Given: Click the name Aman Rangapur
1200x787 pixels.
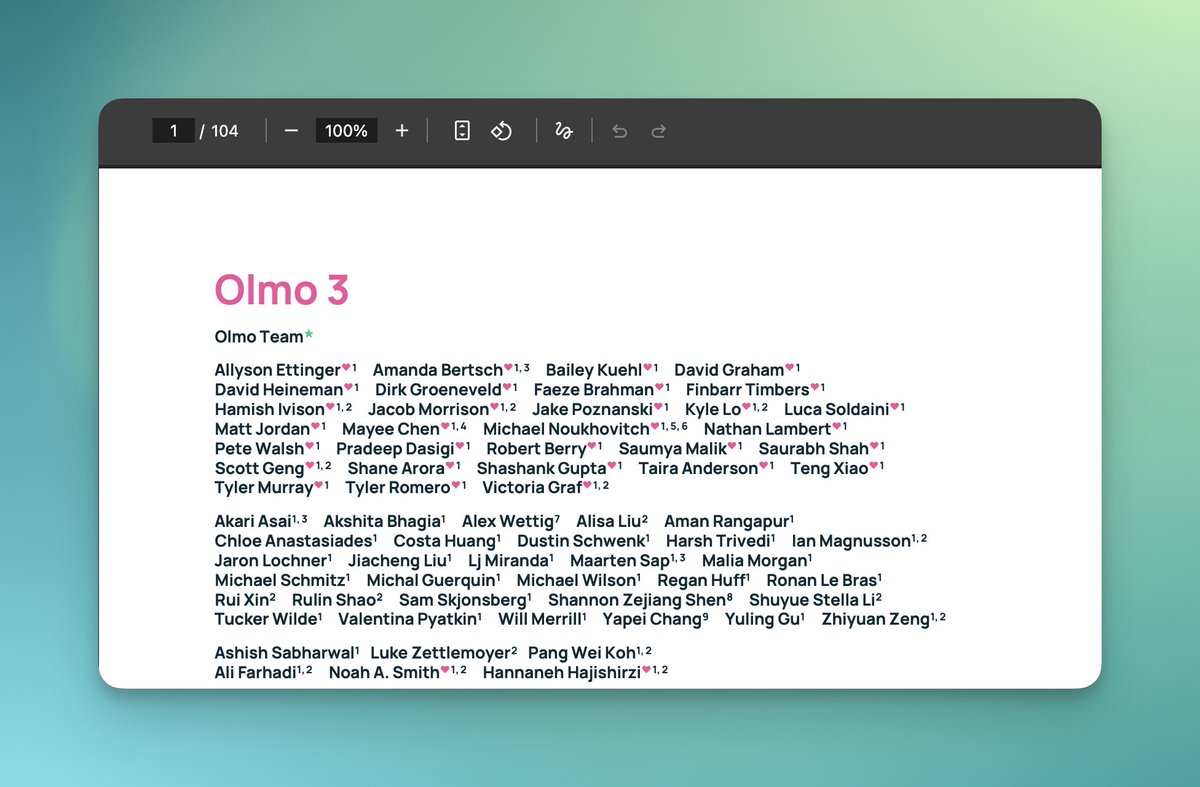Looking at the screenshot, I should [x=727, y=521].
